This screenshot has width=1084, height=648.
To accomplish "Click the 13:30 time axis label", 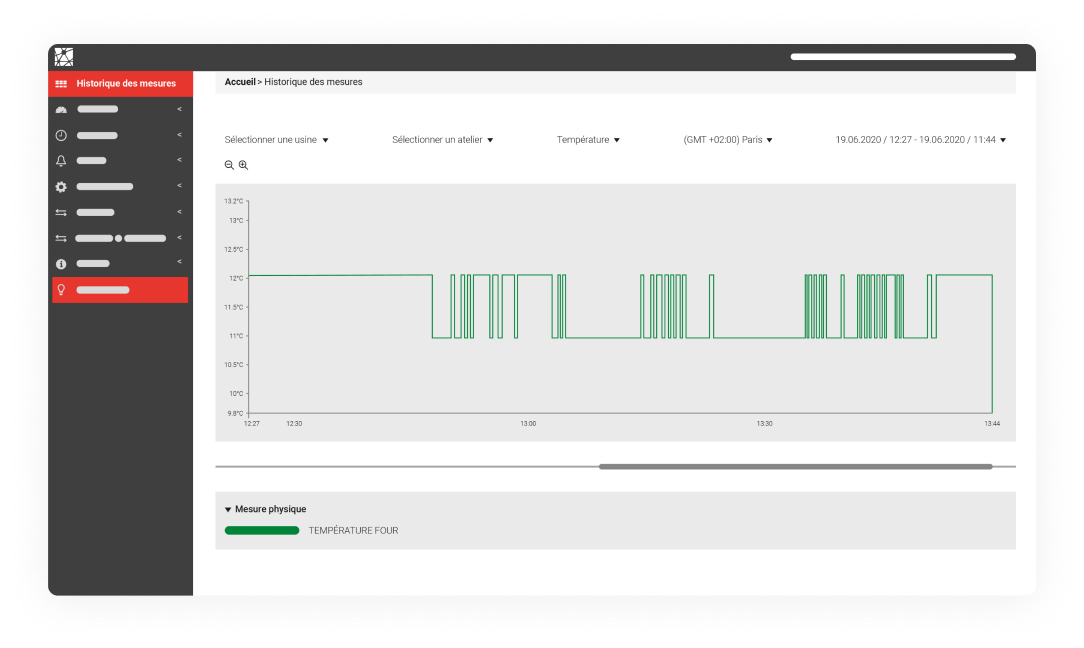I will click(x=764, y=423).
